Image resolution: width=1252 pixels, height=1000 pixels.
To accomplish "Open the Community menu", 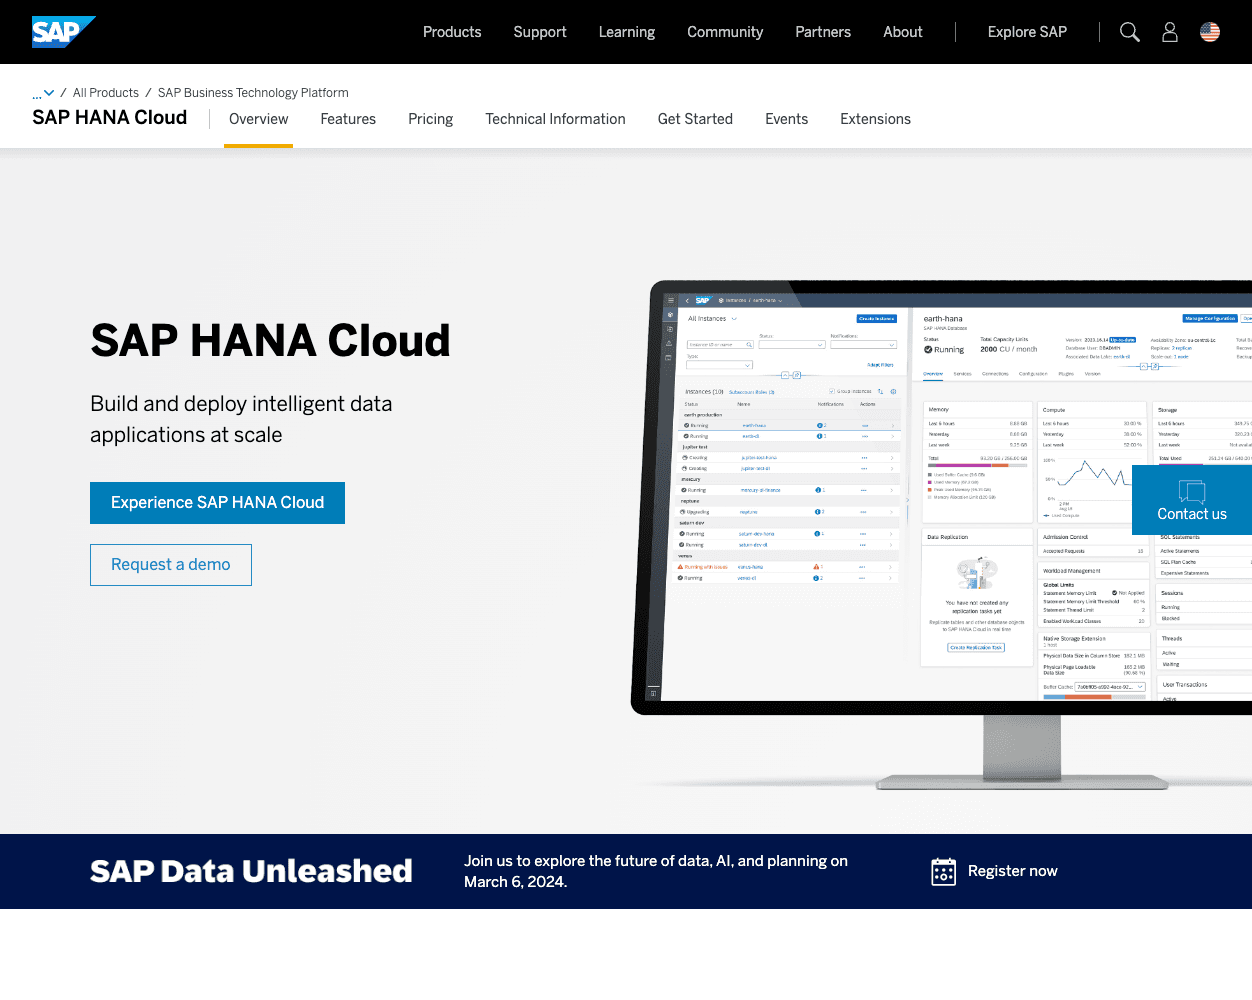I will point(725,32).
